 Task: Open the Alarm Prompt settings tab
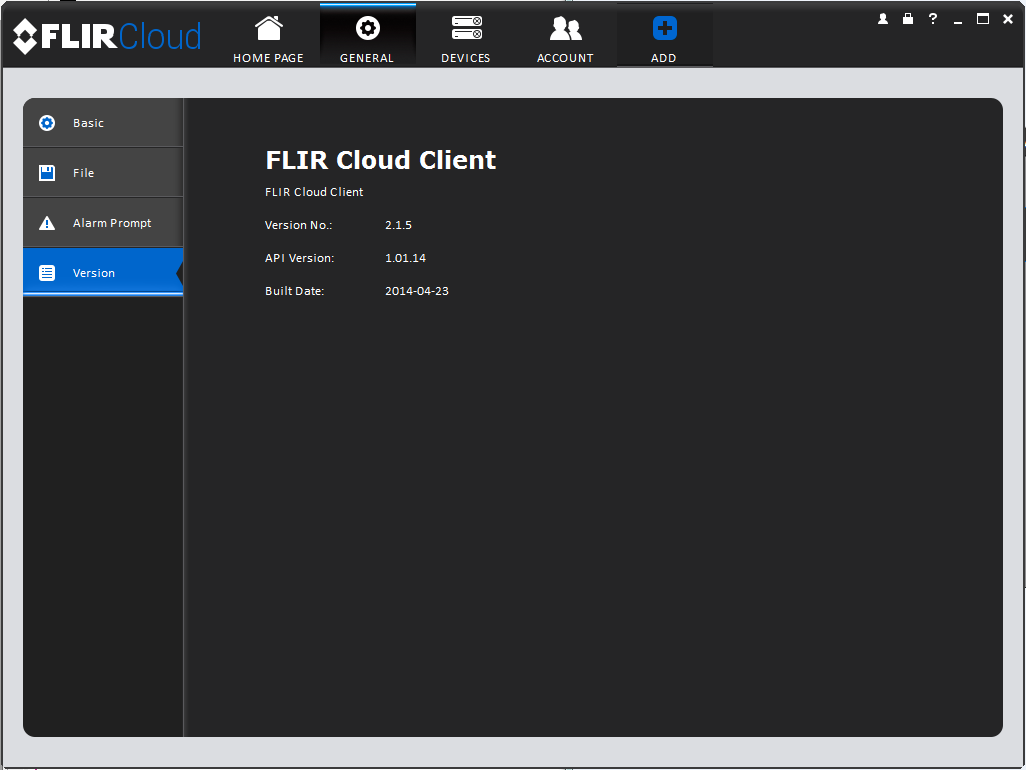[x=103, y=223]
